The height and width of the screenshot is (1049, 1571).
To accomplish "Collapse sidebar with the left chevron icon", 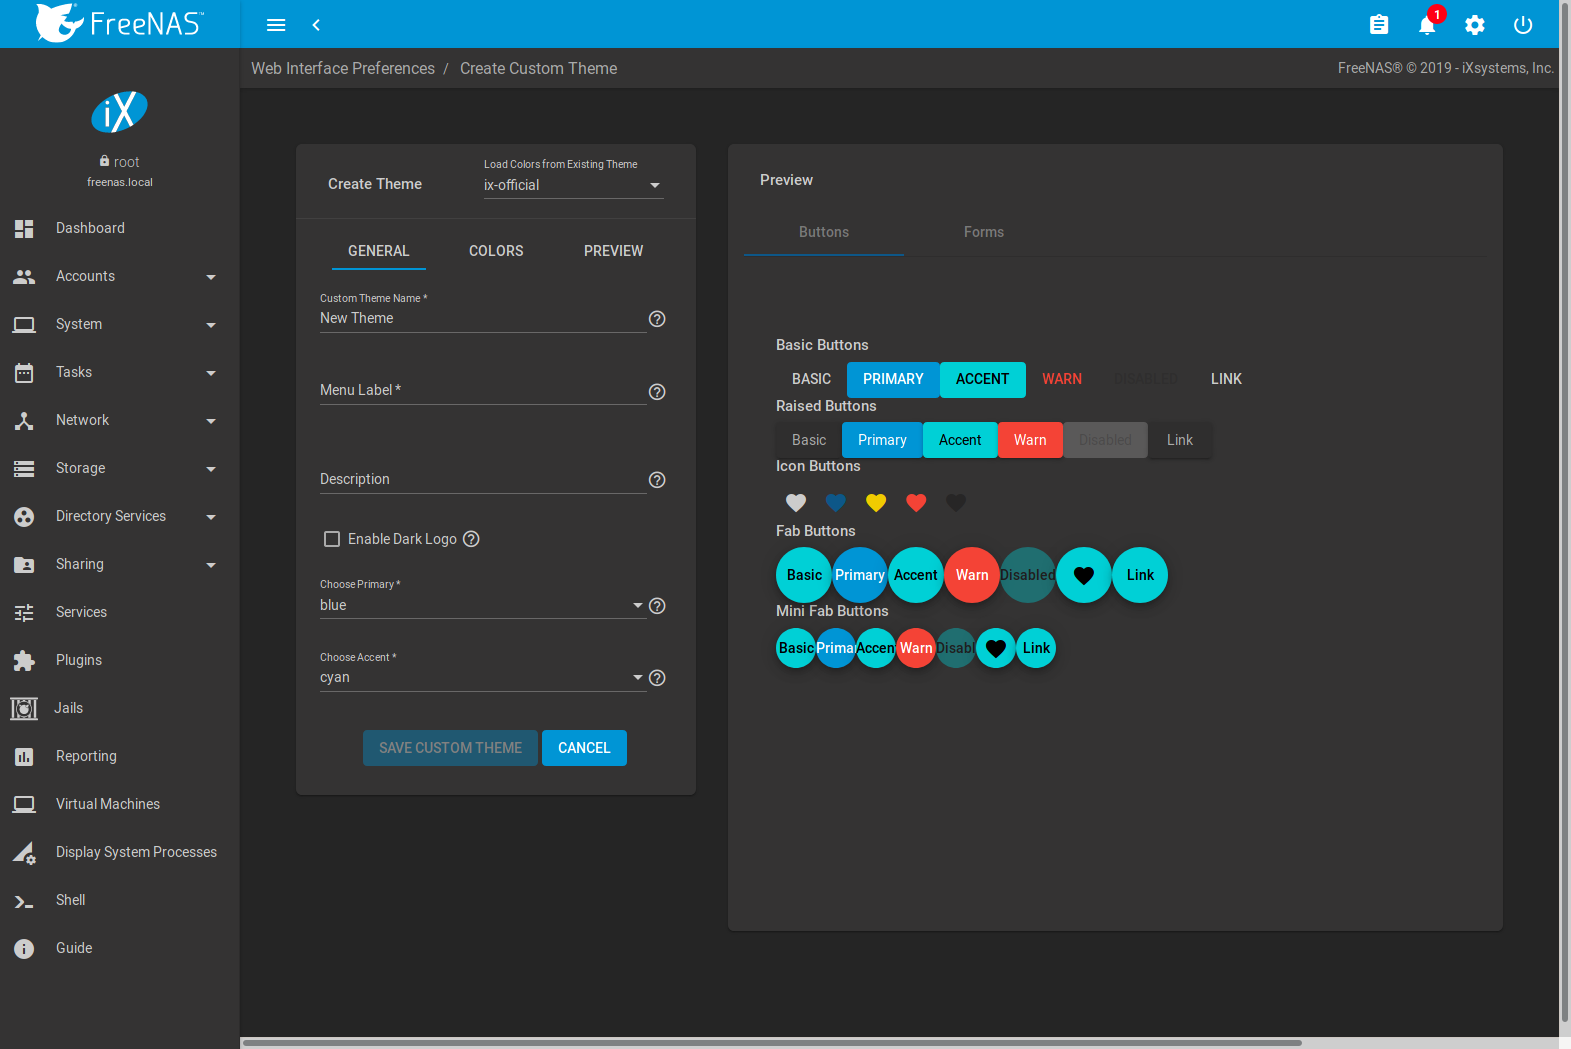I will tap(316, 25).
